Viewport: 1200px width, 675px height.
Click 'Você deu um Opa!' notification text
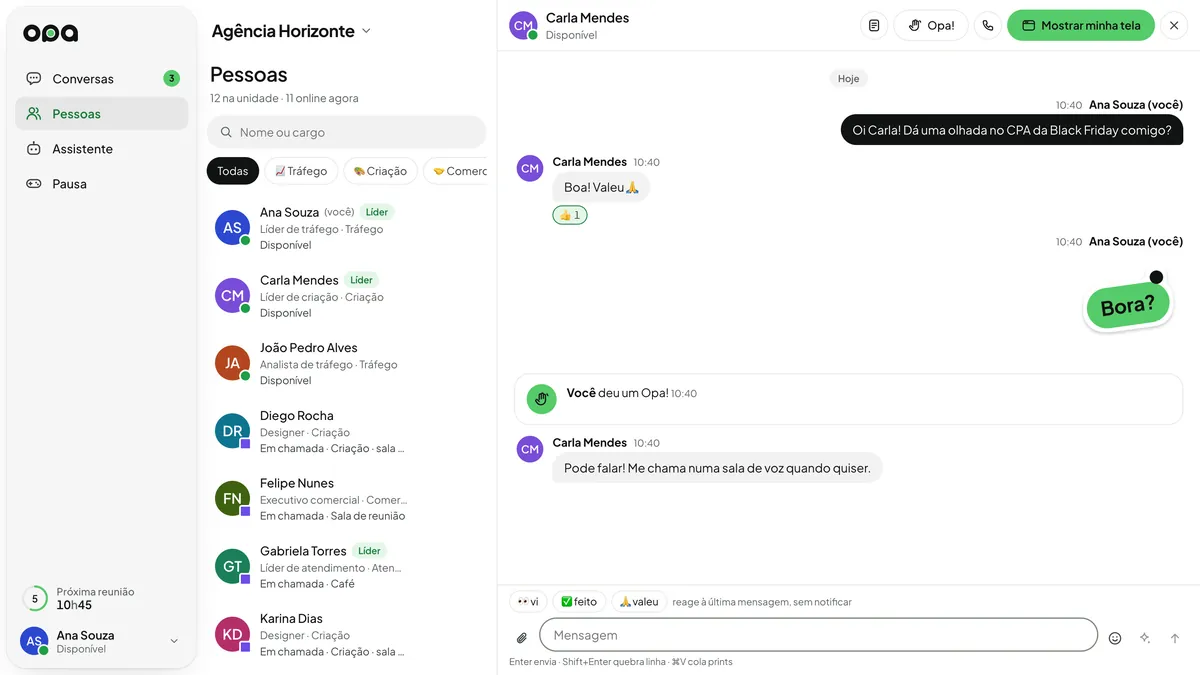tap(617, 393)
